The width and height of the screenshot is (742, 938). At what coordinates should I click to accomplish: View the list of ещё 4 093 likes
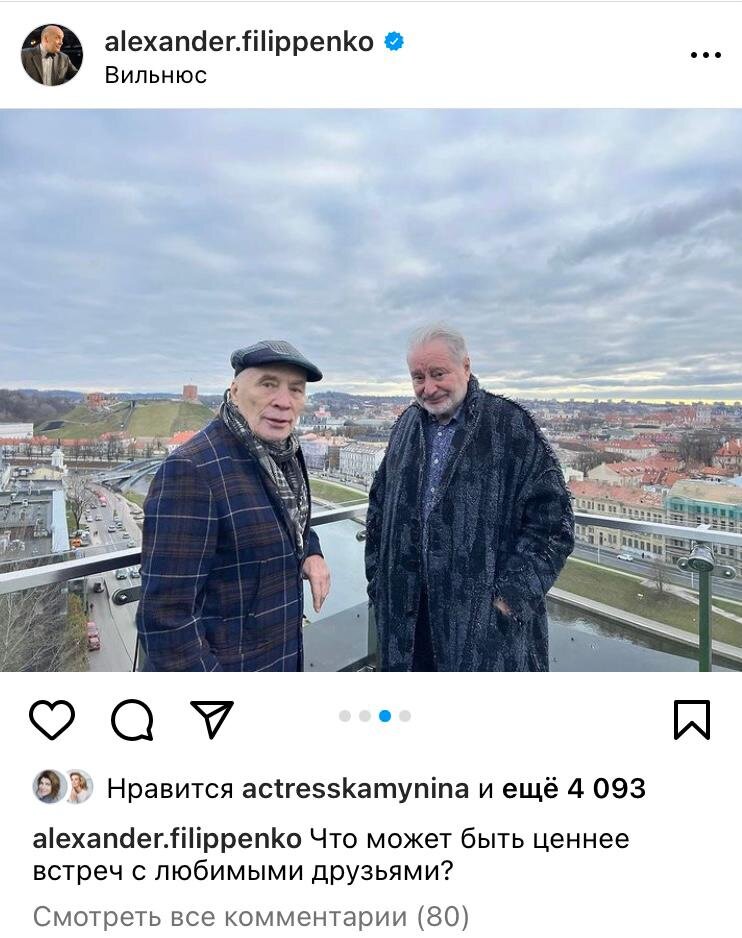(574, 788)
